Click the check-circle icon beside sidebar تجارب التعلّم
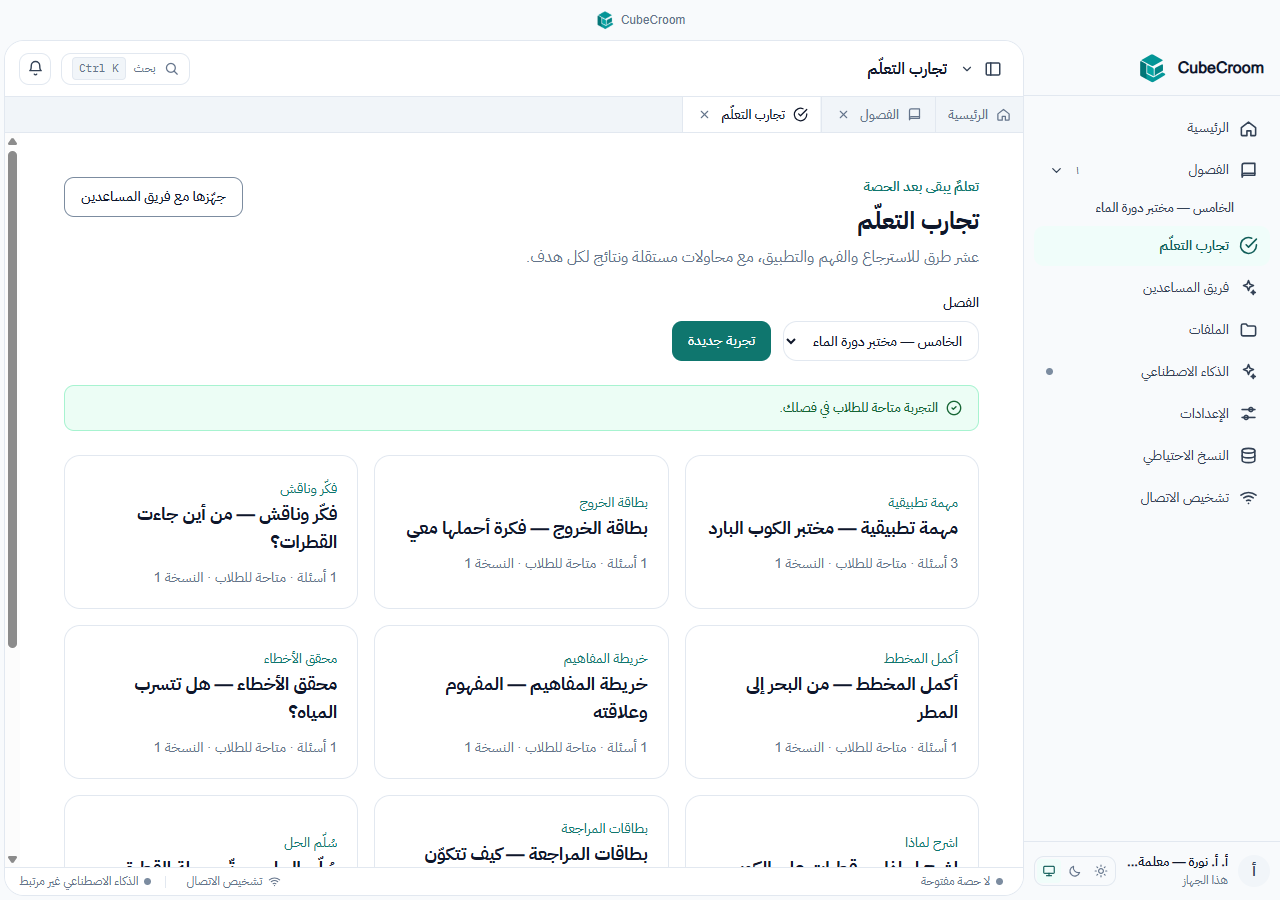The width and height of the screenshot is (1280, 900). tap(1248, 245)
